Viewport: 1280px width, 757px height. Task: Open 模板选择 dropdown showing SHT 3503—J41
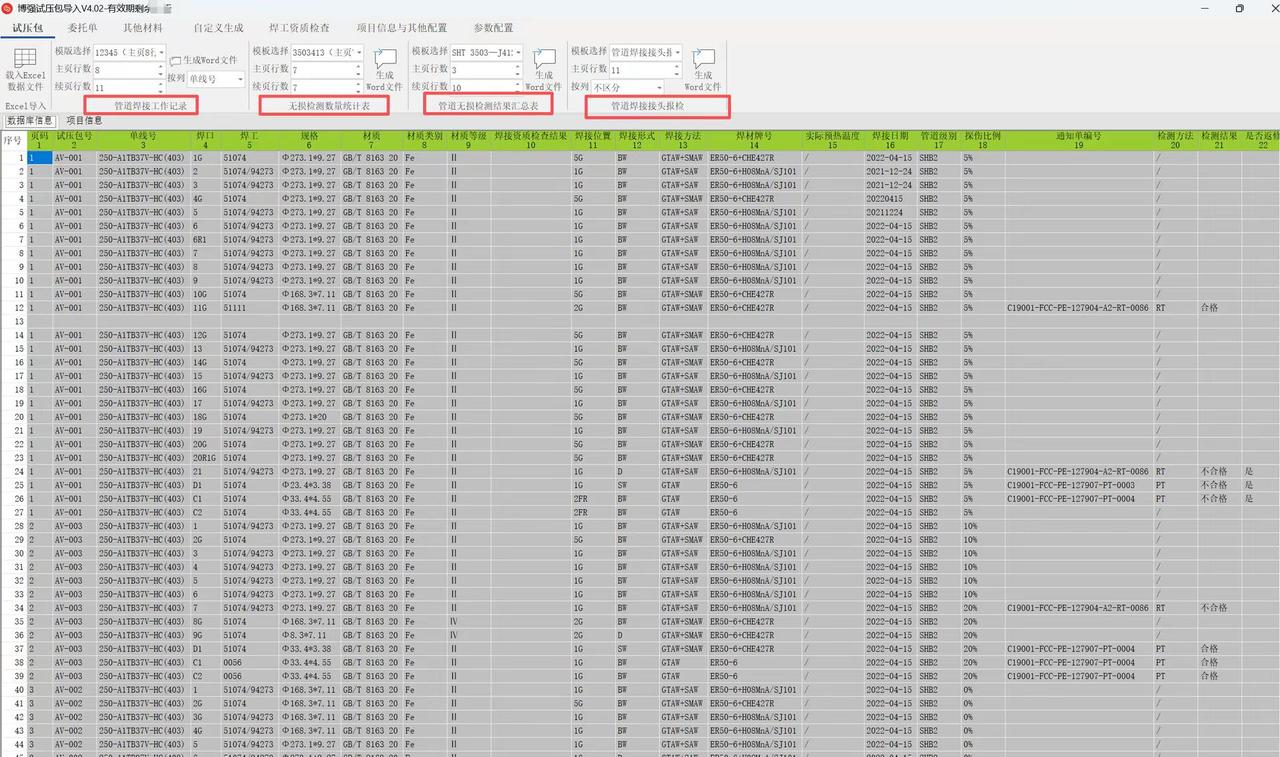[486, 52]
